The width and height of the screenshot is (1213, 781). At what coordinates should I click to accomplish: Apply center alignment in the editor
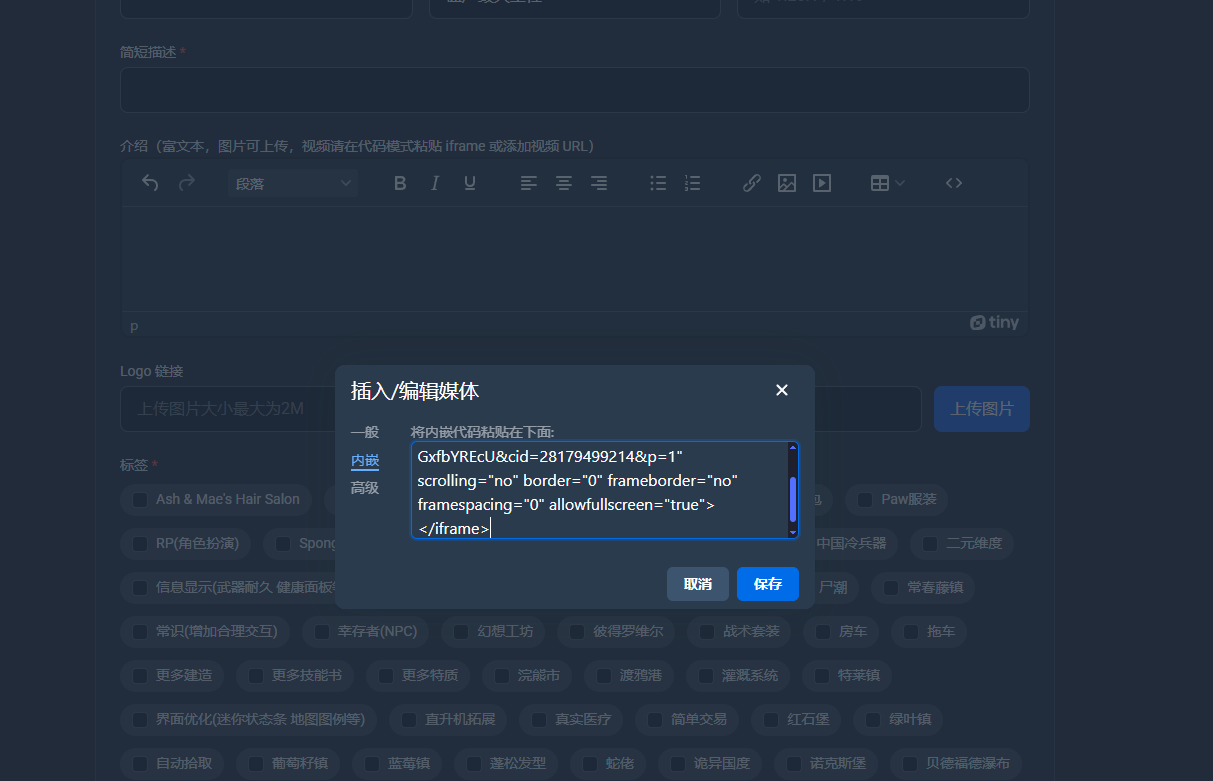click(x=564, y=183)
